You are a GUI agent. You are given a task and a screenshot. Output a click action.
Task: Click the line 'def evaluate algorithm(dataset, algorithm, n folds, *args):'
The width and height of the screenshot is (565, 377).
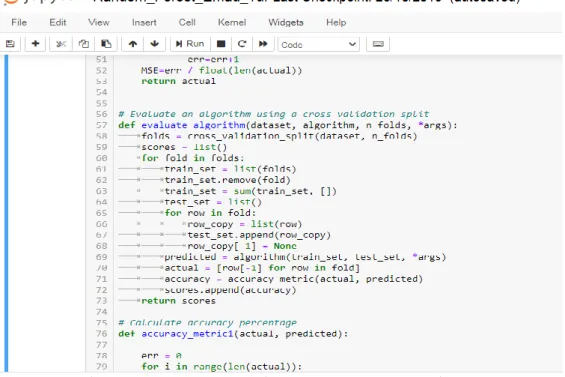288,125
